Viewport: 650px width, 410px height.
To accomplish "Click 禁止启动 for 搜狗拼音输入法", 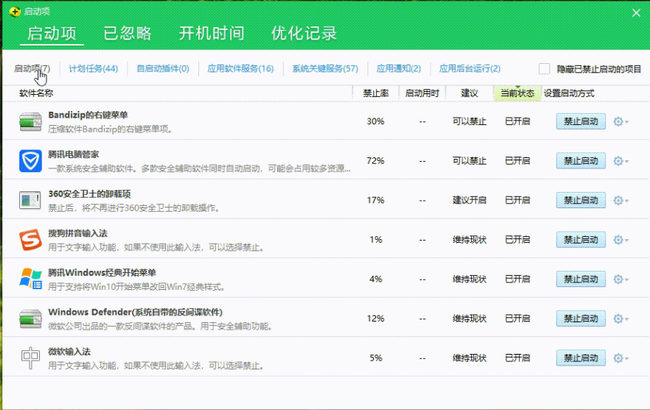I will [581, 240].
